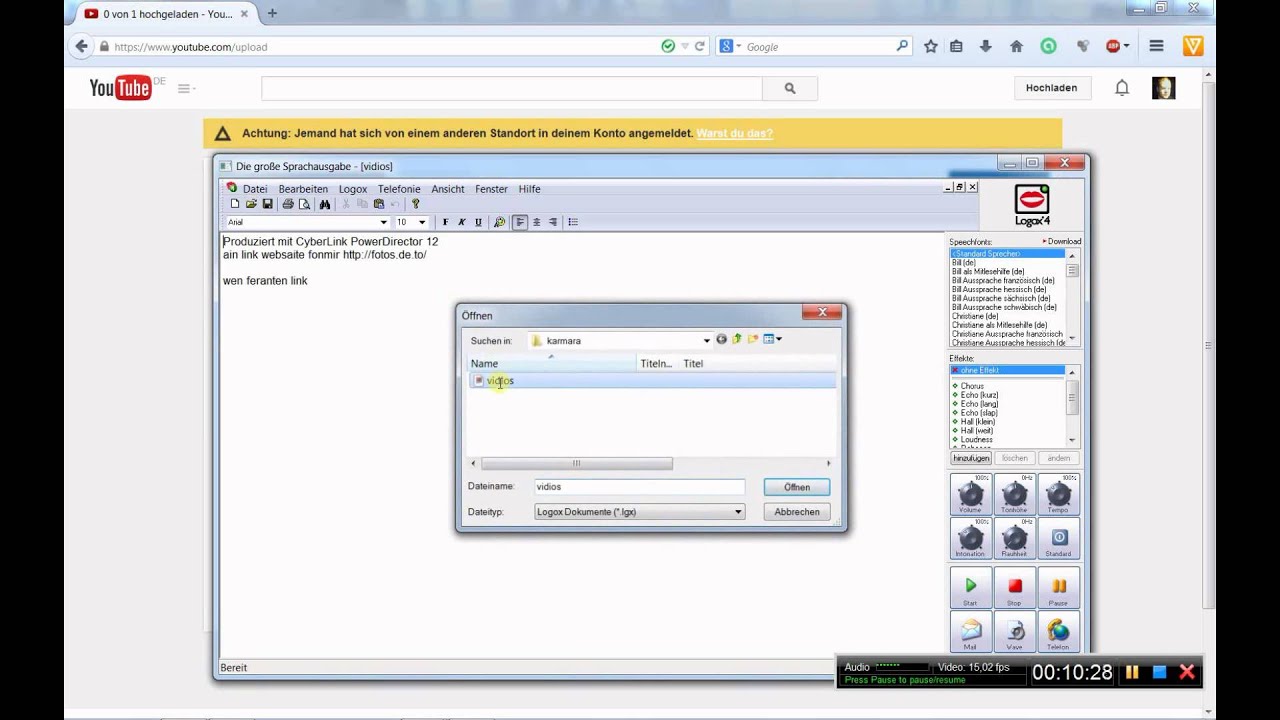Image resolution: width=1280 pixels, height=720 pixels.
Task: Click the question mark help icon
Action: click(416, 204)
